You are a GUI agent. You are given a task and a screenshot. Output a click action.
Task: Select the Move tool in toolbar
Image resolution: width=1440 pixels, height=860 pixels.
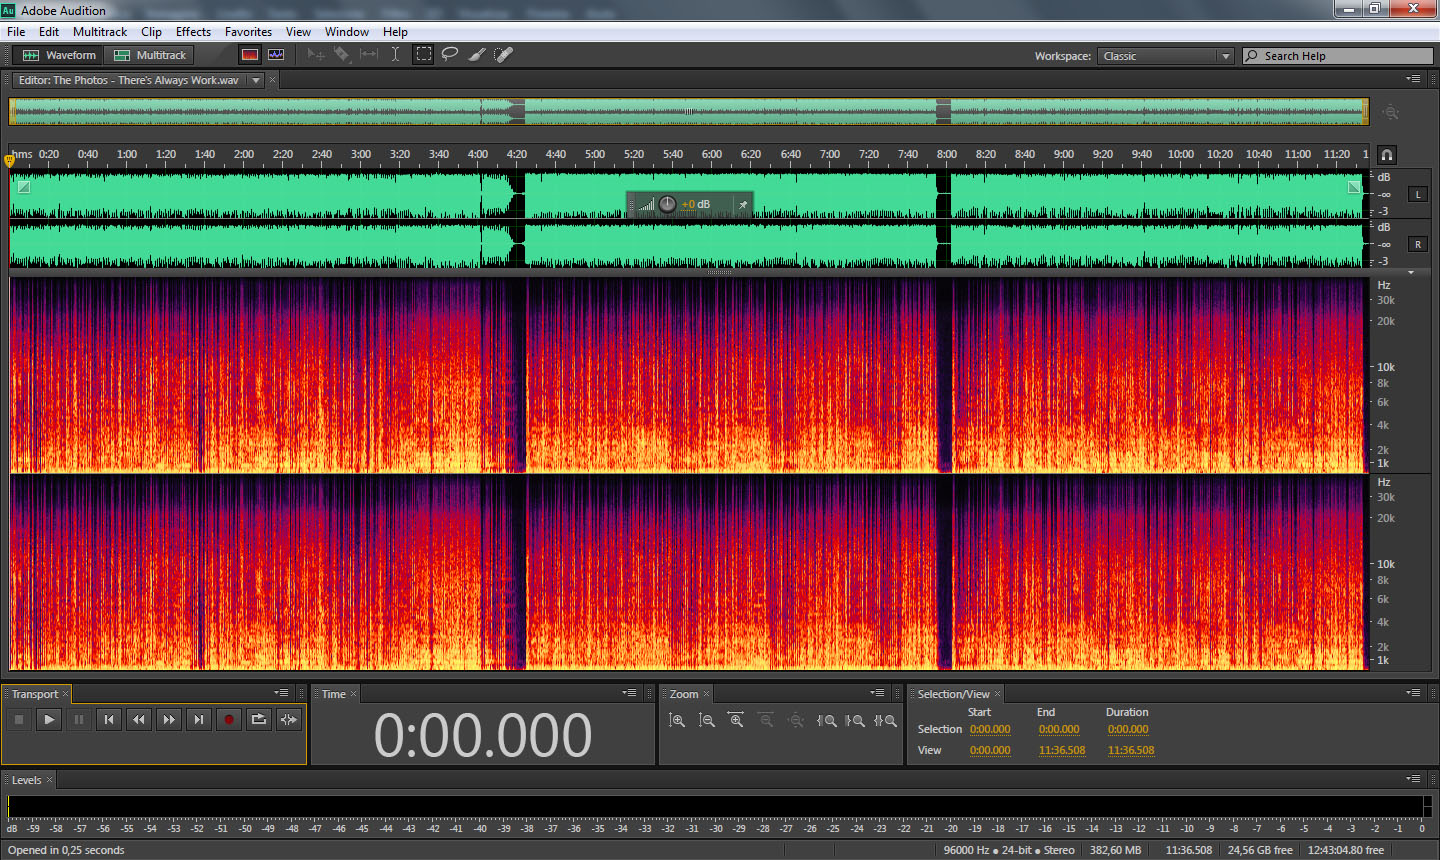(316, 55)
